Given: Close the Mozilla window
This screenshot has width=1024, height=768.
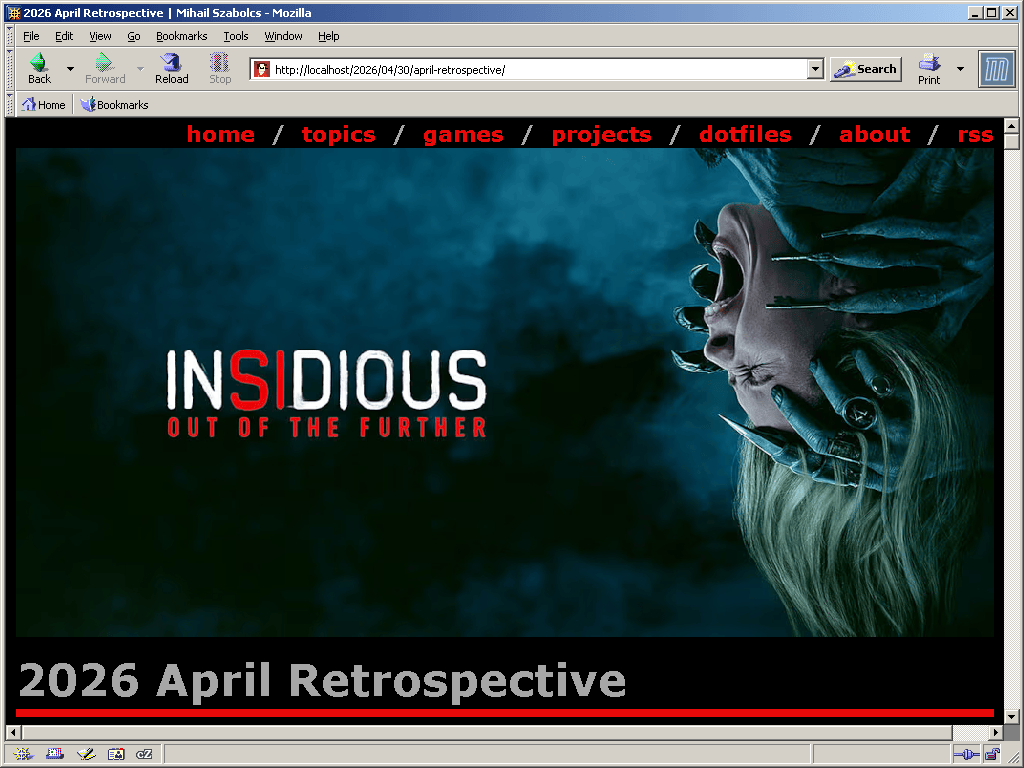Looking at the screenshot, I should (1009, 12).
